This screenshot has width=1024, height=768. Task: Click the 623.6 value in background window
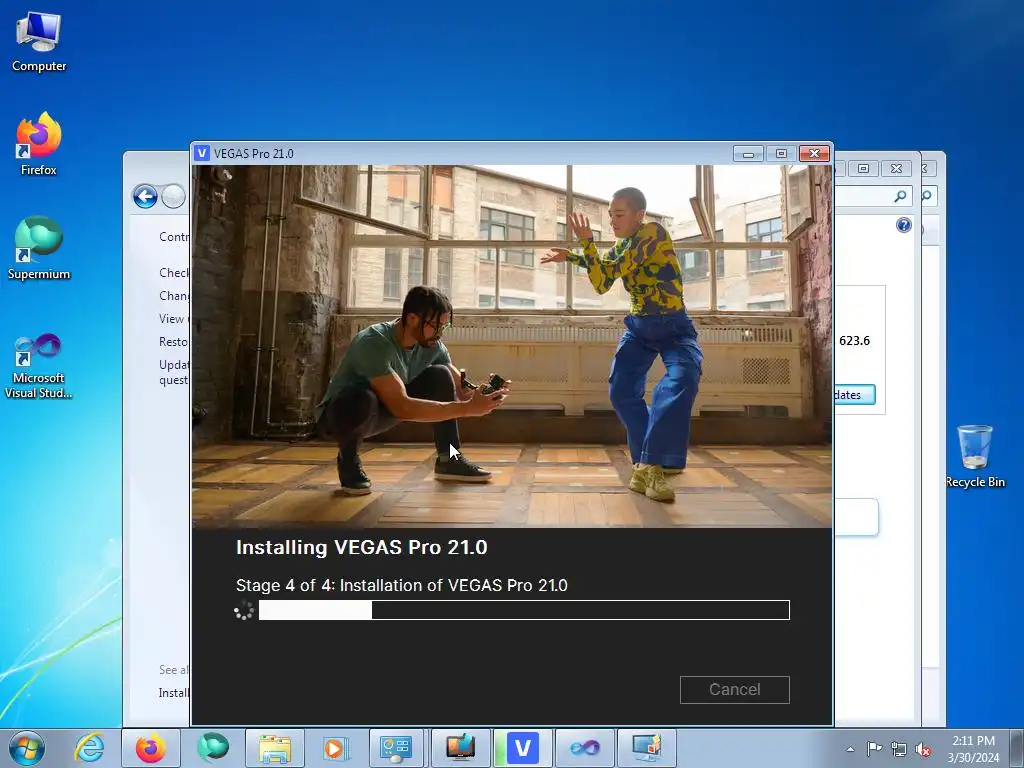[855, 341]
